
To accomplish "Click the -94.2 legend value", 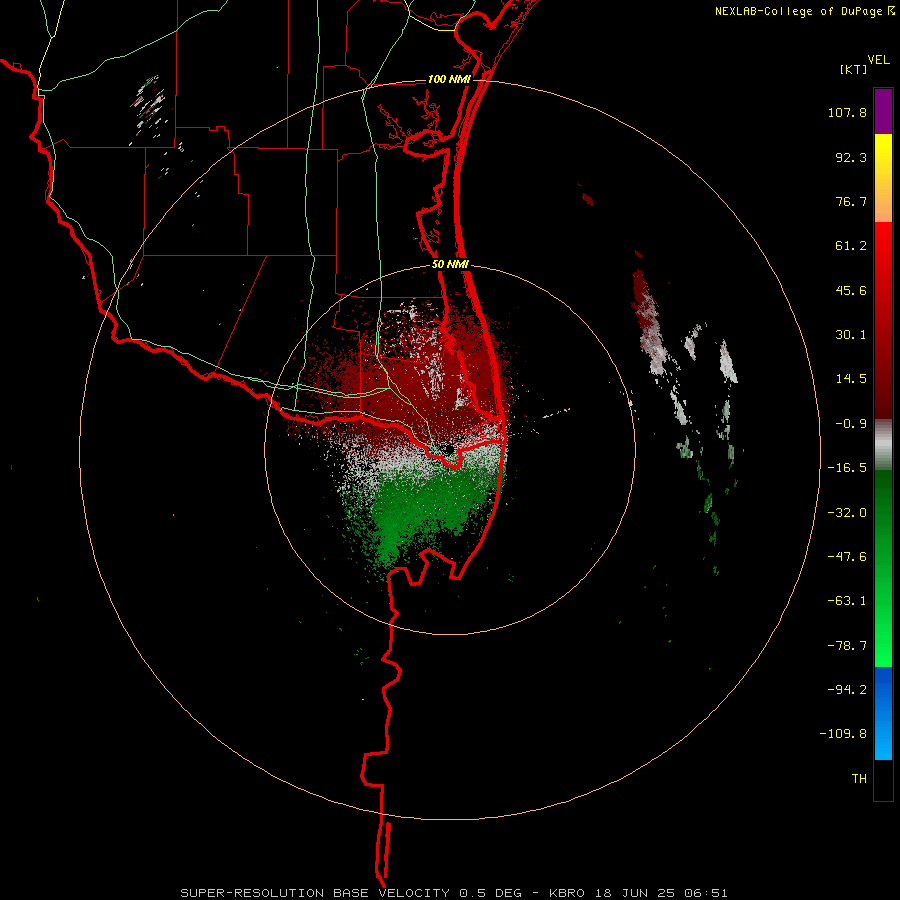I will coord(847,689).
